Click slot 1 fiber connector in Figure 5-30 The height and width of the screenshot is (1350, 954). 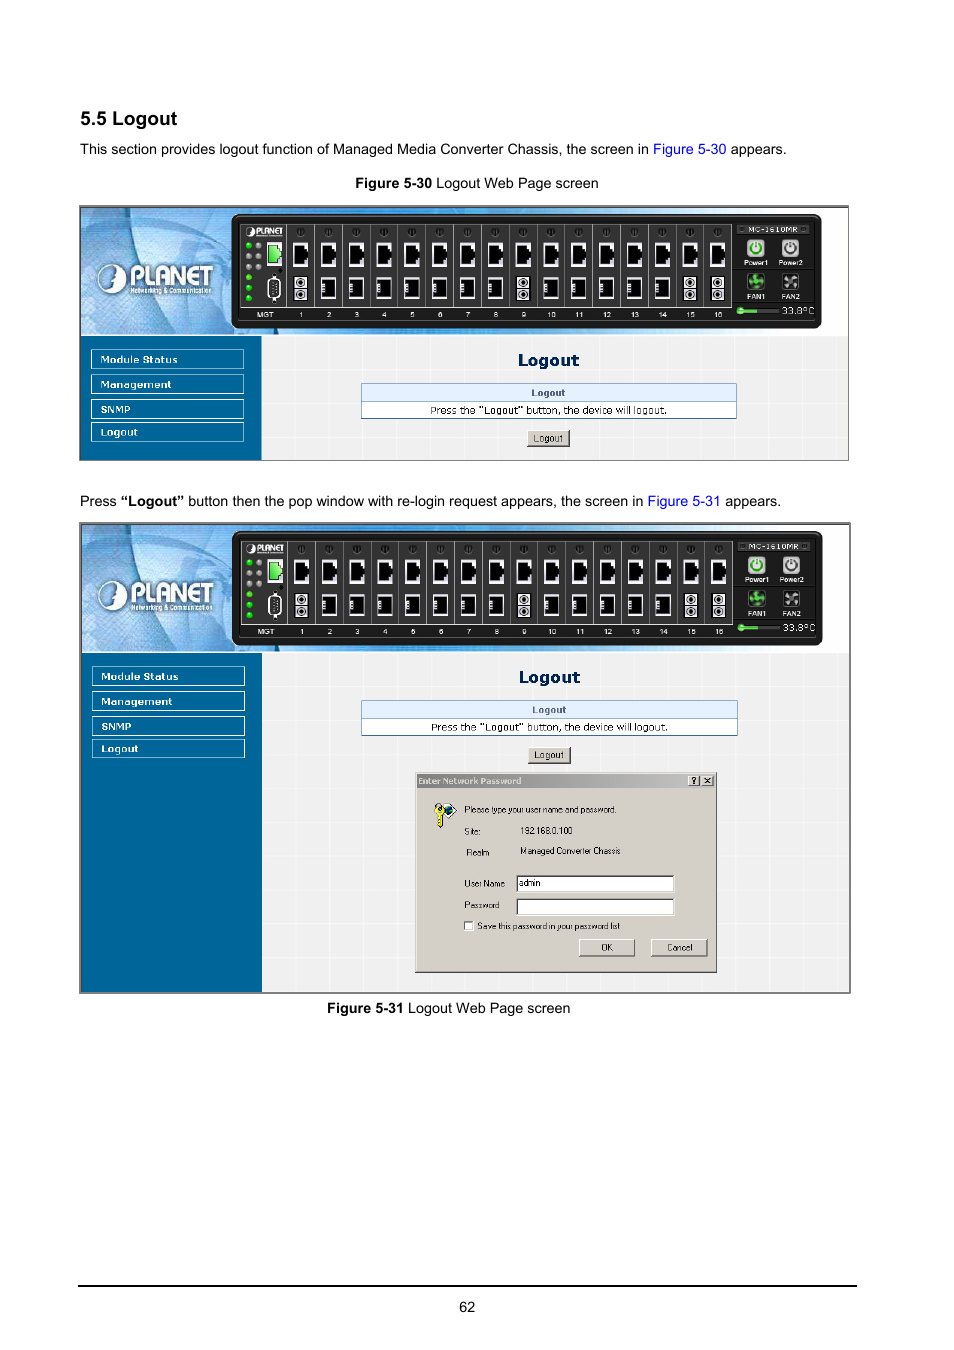coord(301,289)
